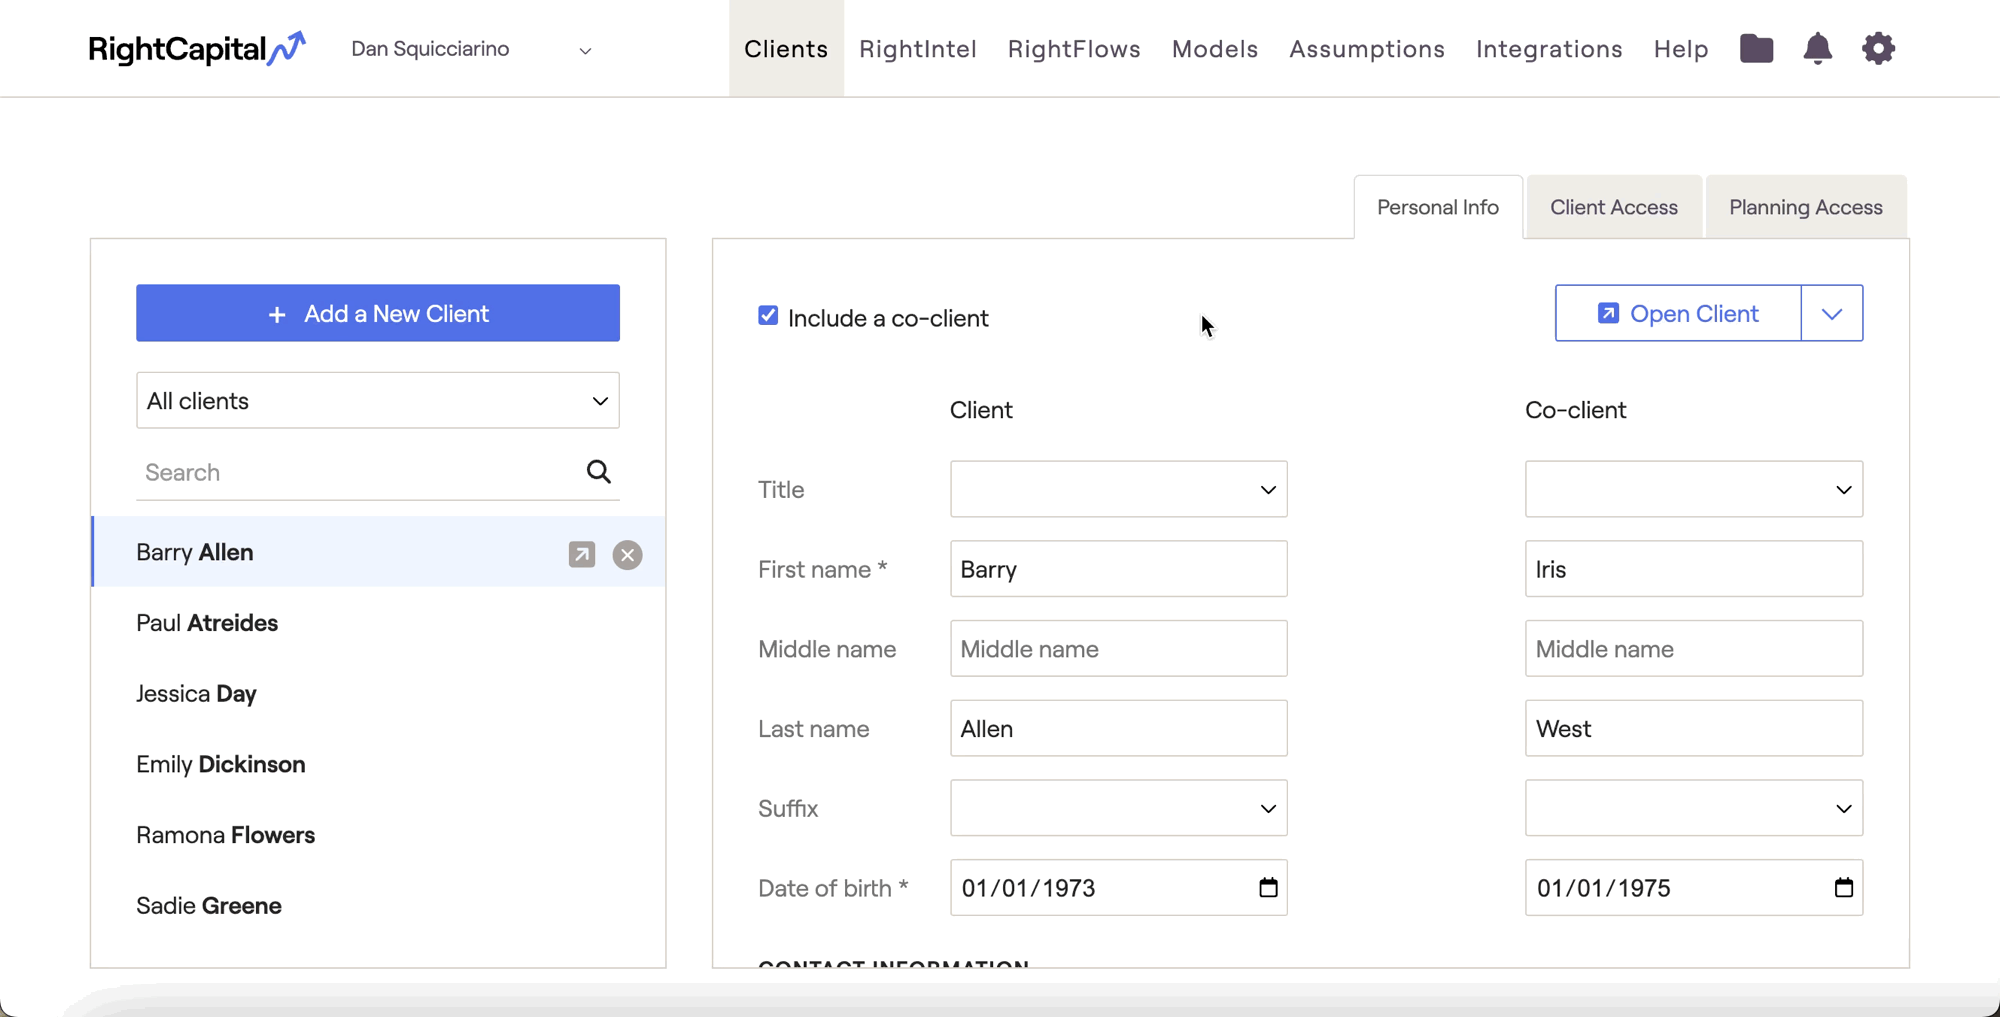2000x1017 pixels.
Task: Uncheck the Include a co-client checkbox
Action: point(768,316)
